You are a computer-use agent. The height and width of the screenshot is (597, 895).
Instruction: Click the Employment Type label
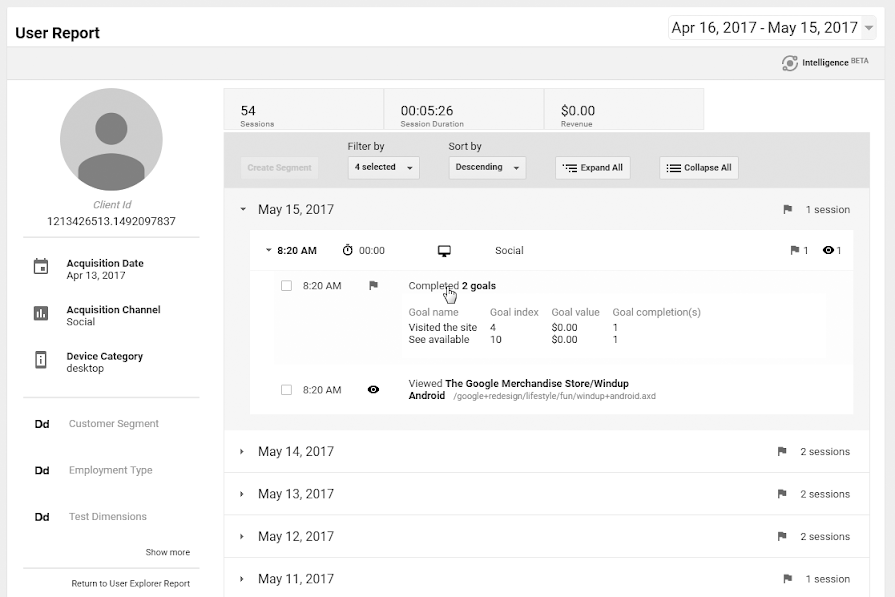point(111,470)
